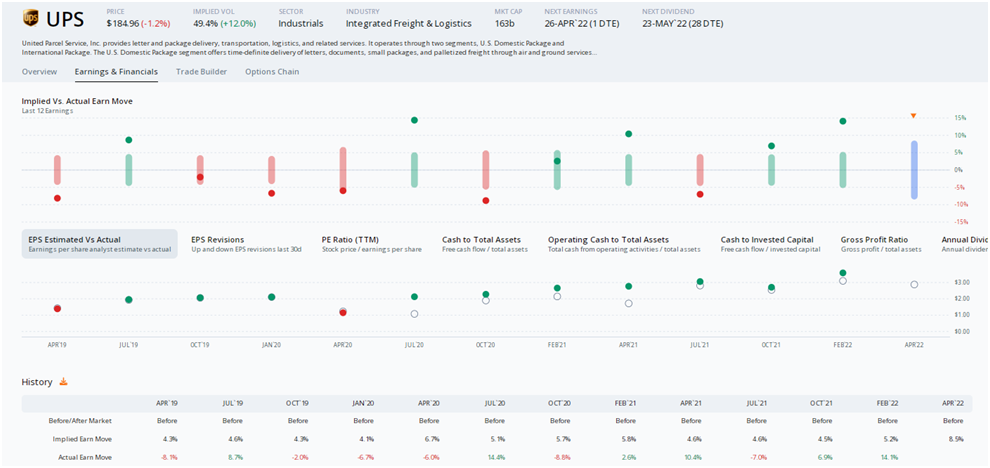Click the blue APR'22 implied move bar
The width and height of the screenshot is (990, 468).
pos(914,170)
